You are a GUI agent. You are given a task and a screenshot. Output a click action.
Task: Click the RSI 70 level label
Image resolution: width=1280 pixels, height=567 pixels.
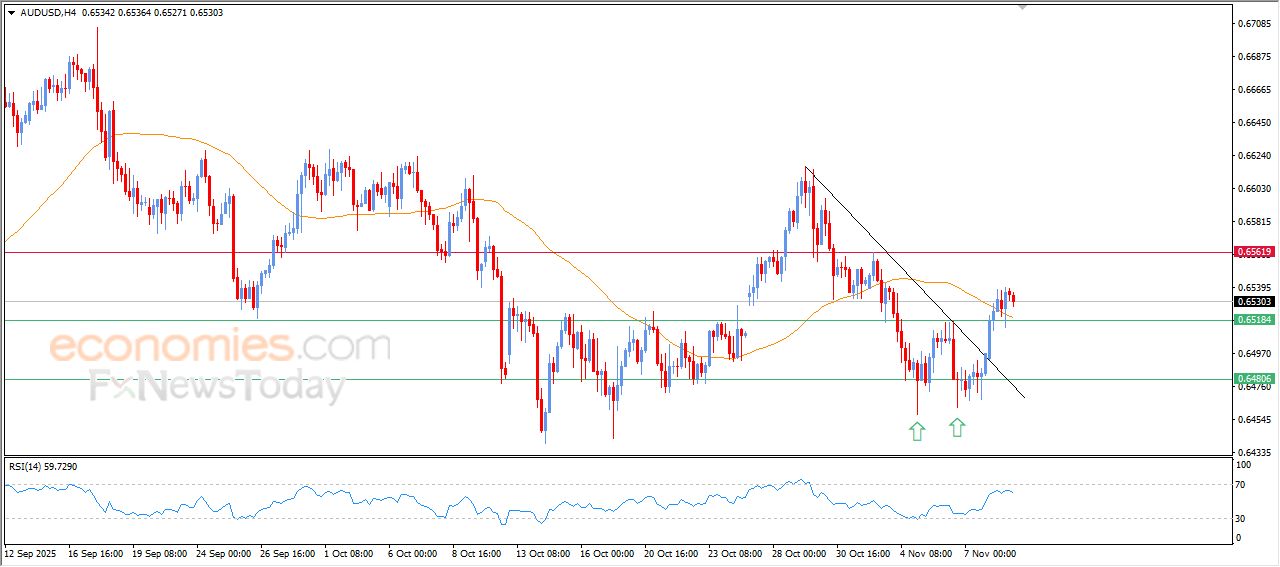1243,485
